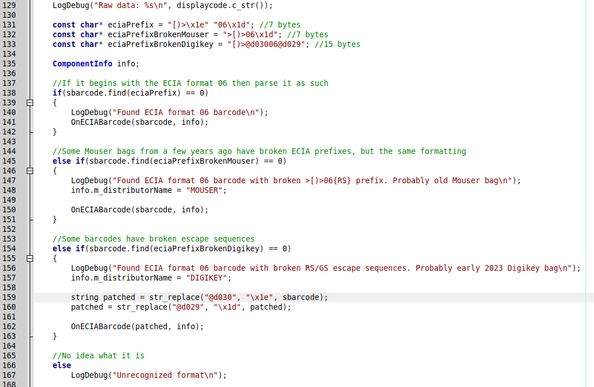Click OnECIABarcode call on line 150
The image size is (594, 387).
pyautogui.click(x=139, y=210)
